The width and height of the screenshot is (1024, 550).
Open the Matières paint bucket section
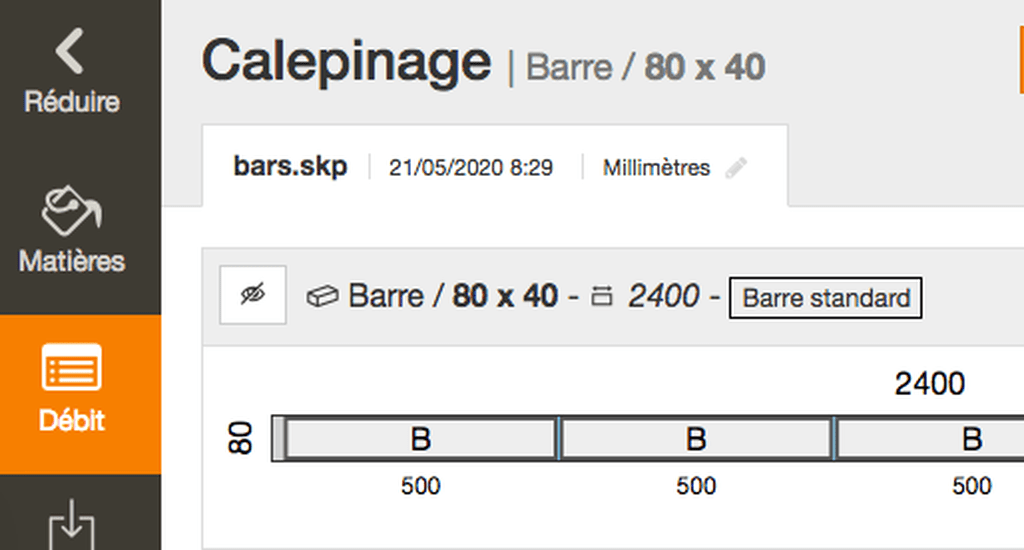[72, 230]
